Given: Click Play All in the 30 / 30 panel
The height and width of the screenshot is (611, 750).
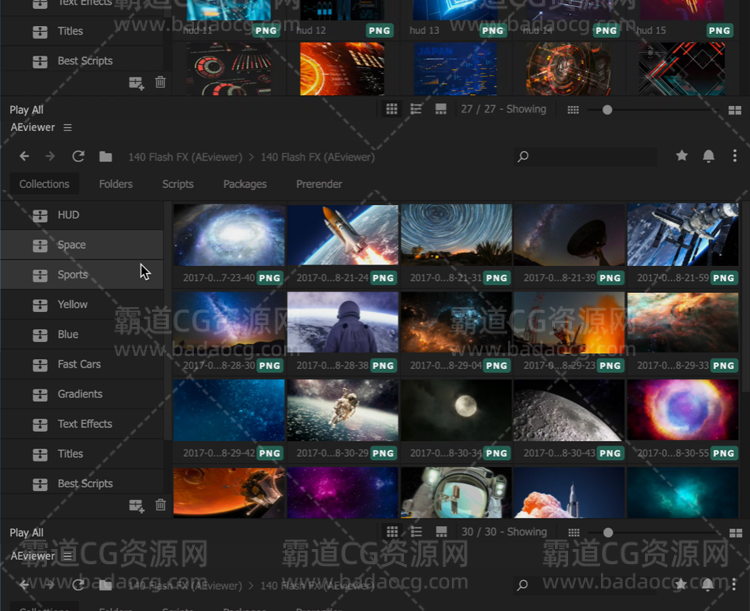Looking at the screenshot, I should coord(26,533).
